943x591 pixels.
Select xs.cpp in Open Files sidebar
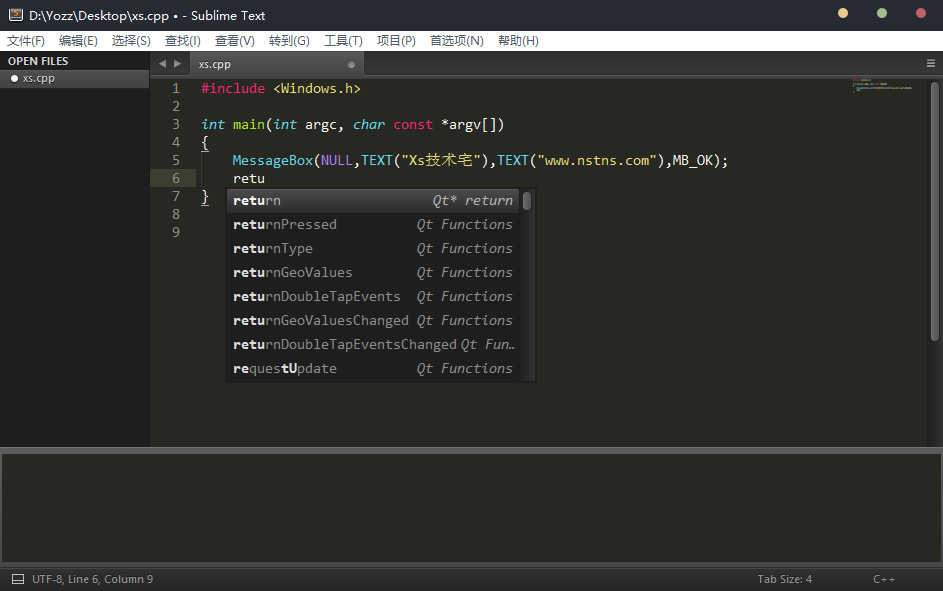75,79
